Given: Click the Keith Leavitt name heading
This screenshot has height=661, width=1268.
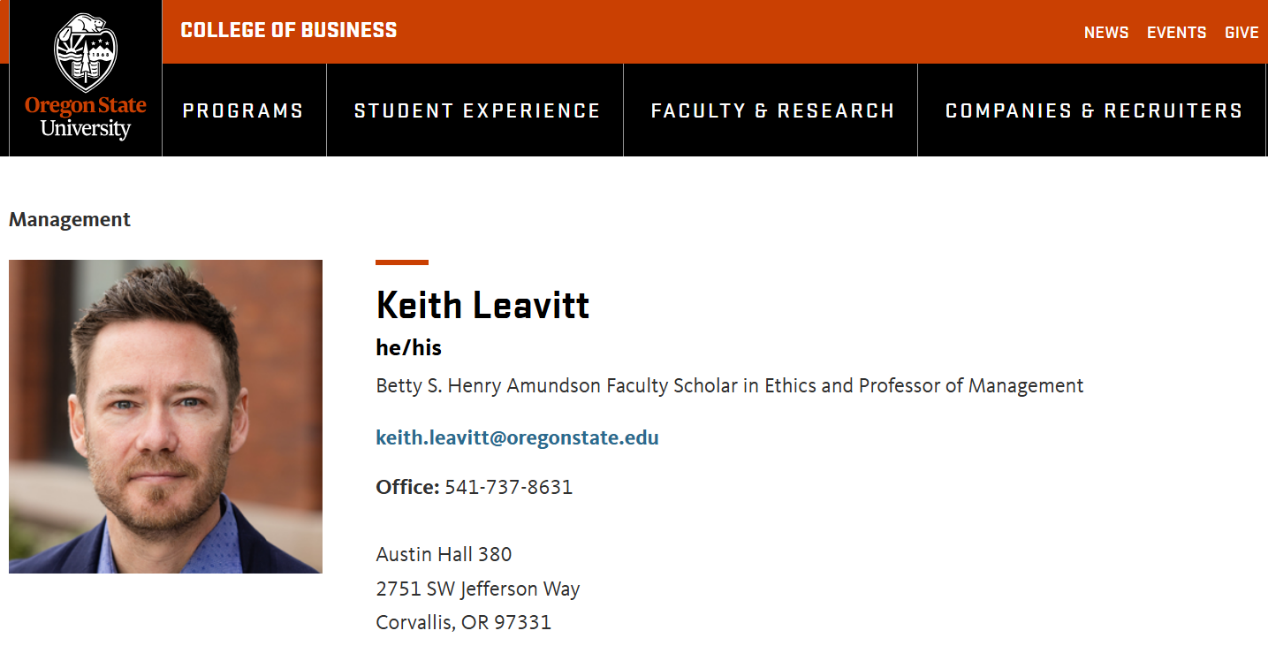Looking at the screenshot, I should point(483,305).
